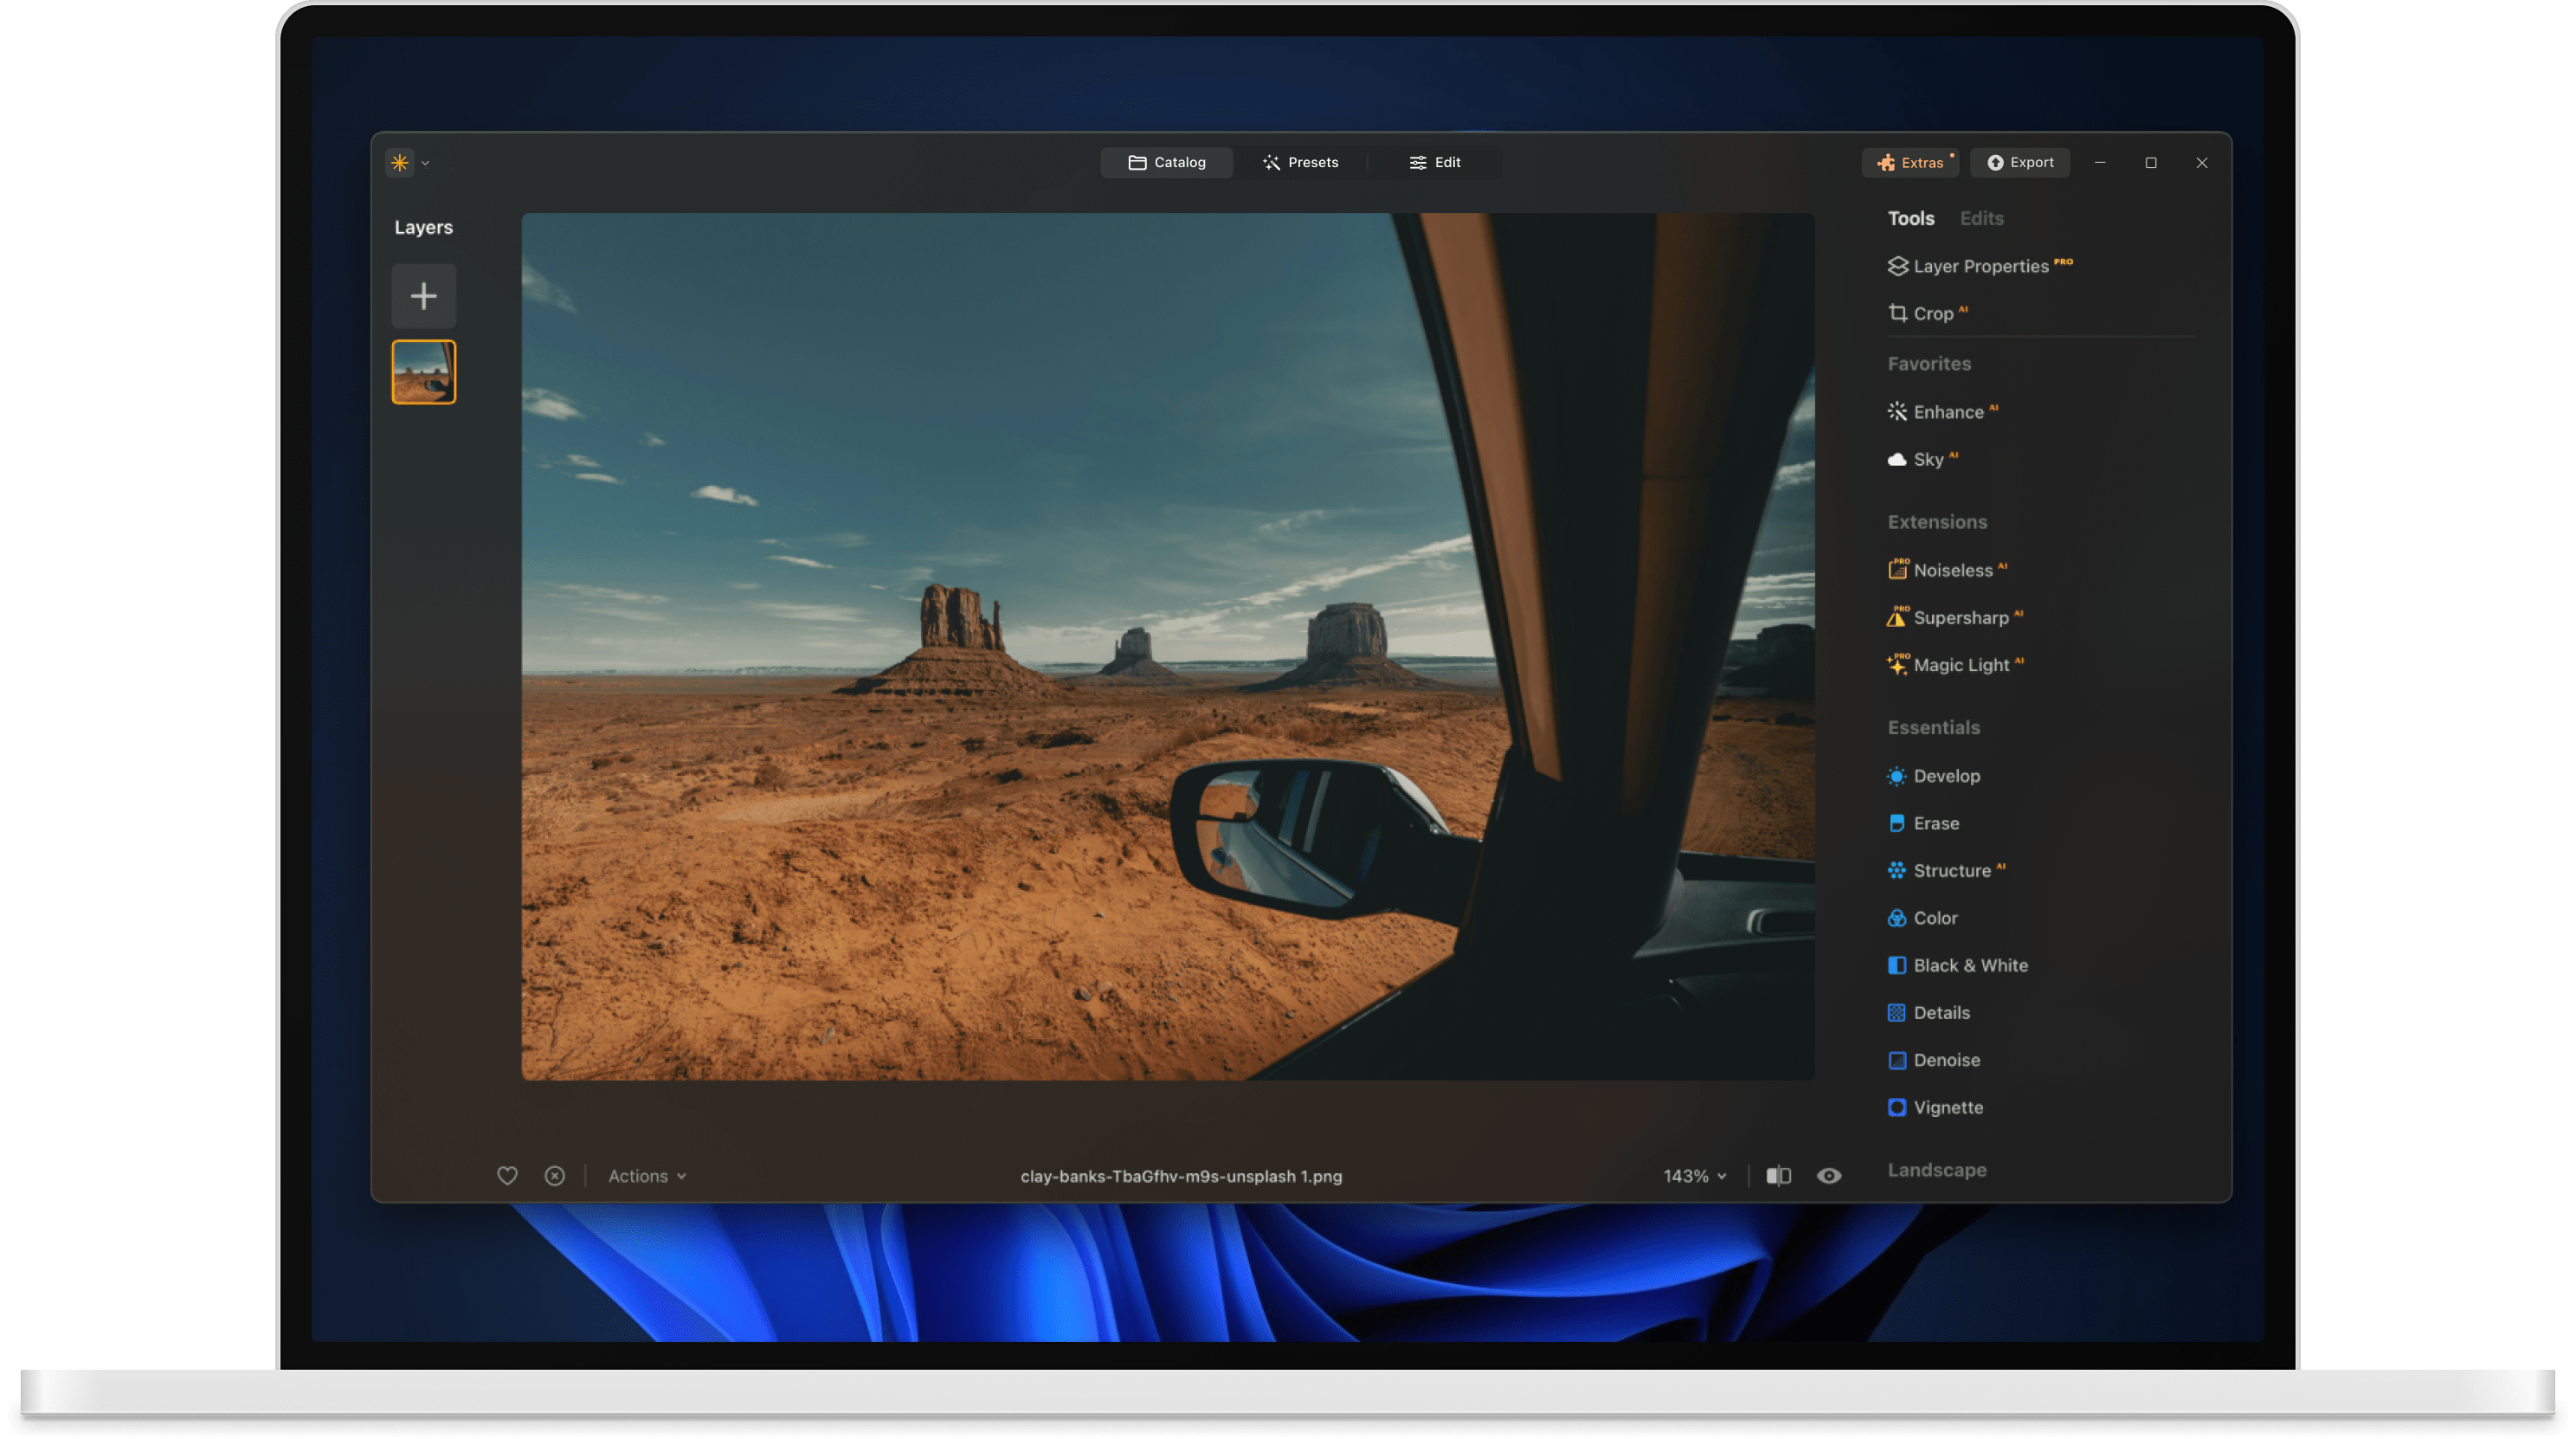The height and width of the screenshot is (1439, 2576).
Task: Open the Sky AI tool
Action: [1930, 459]
